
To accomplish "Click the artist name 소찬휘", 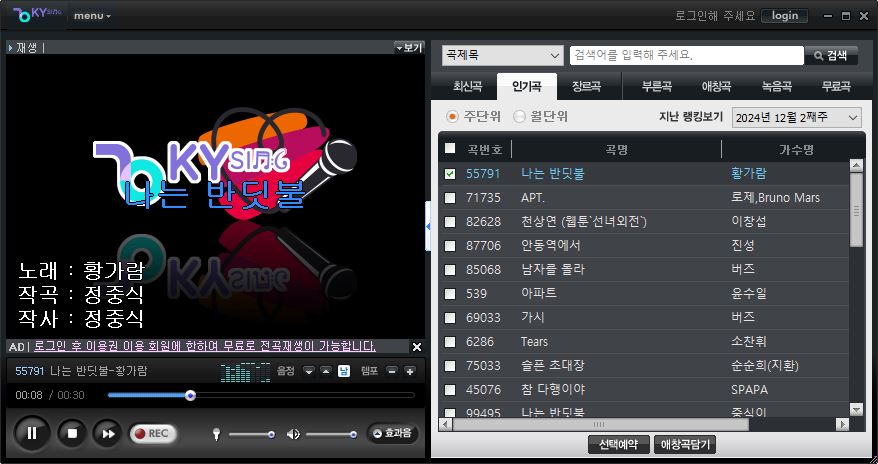I will click(x=749, y=341).
